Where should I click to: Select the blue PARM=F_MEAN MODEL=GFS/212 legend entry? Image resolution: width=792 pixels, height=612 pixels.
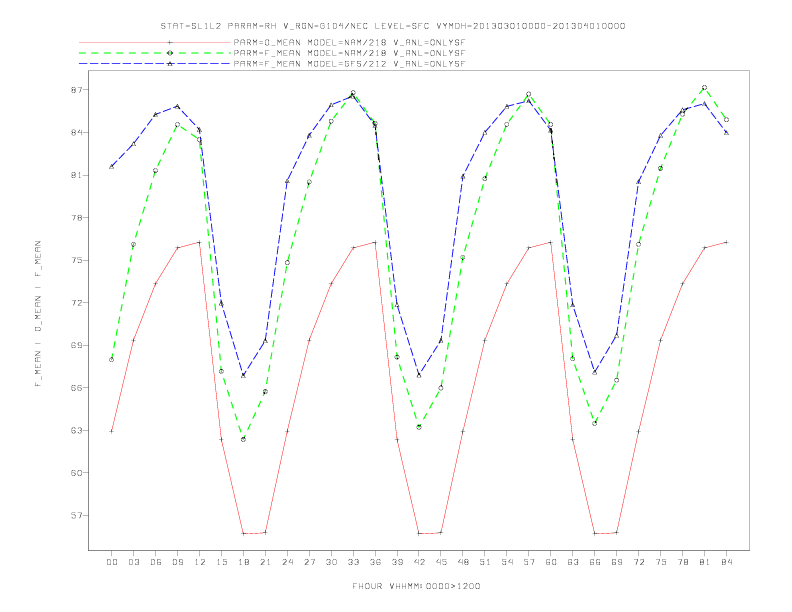click(272, 64)
